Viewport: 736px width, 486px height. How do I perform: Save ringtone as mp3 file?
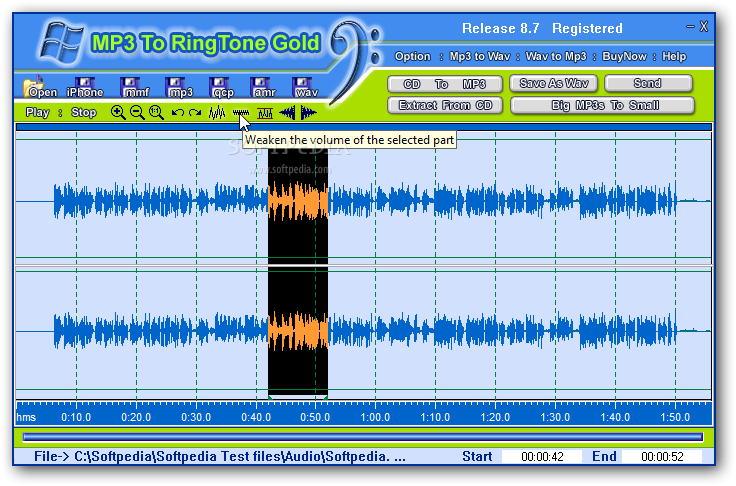click(179, 87)
